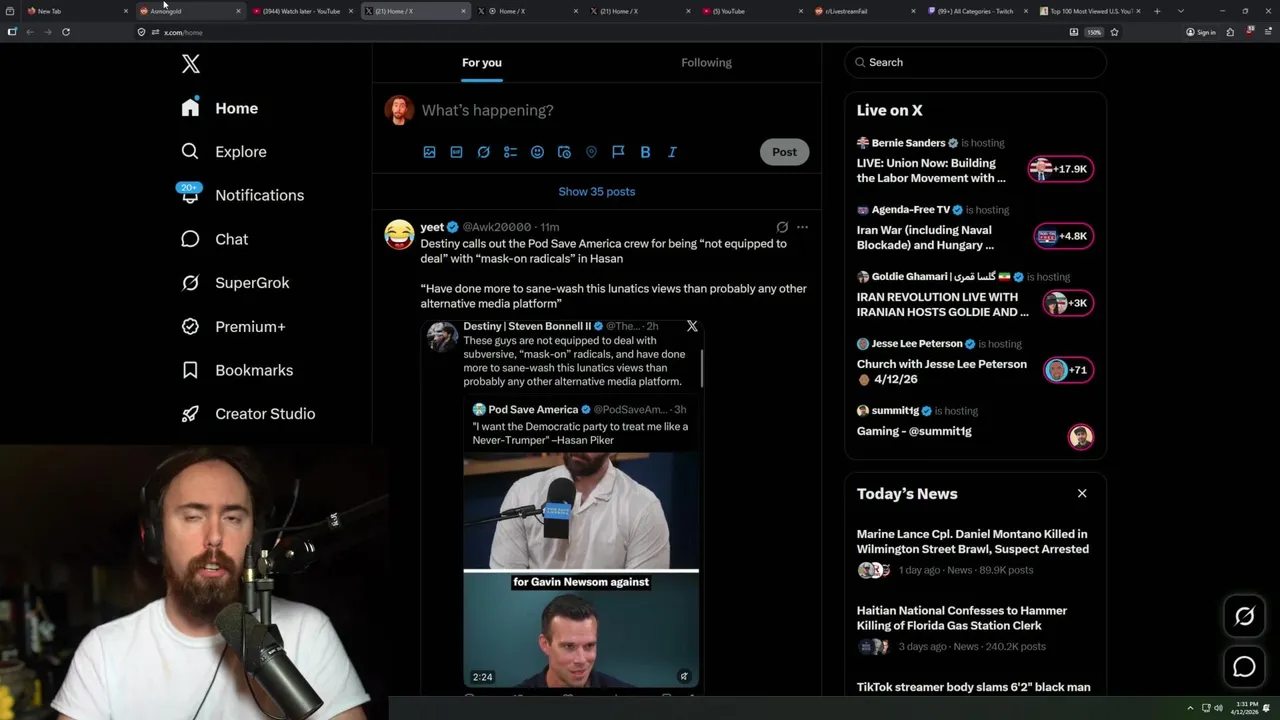Viewport: 1280px width, 720px height.
Task: Open Bookmarks from the sidebar
Action: click(237, 370)
